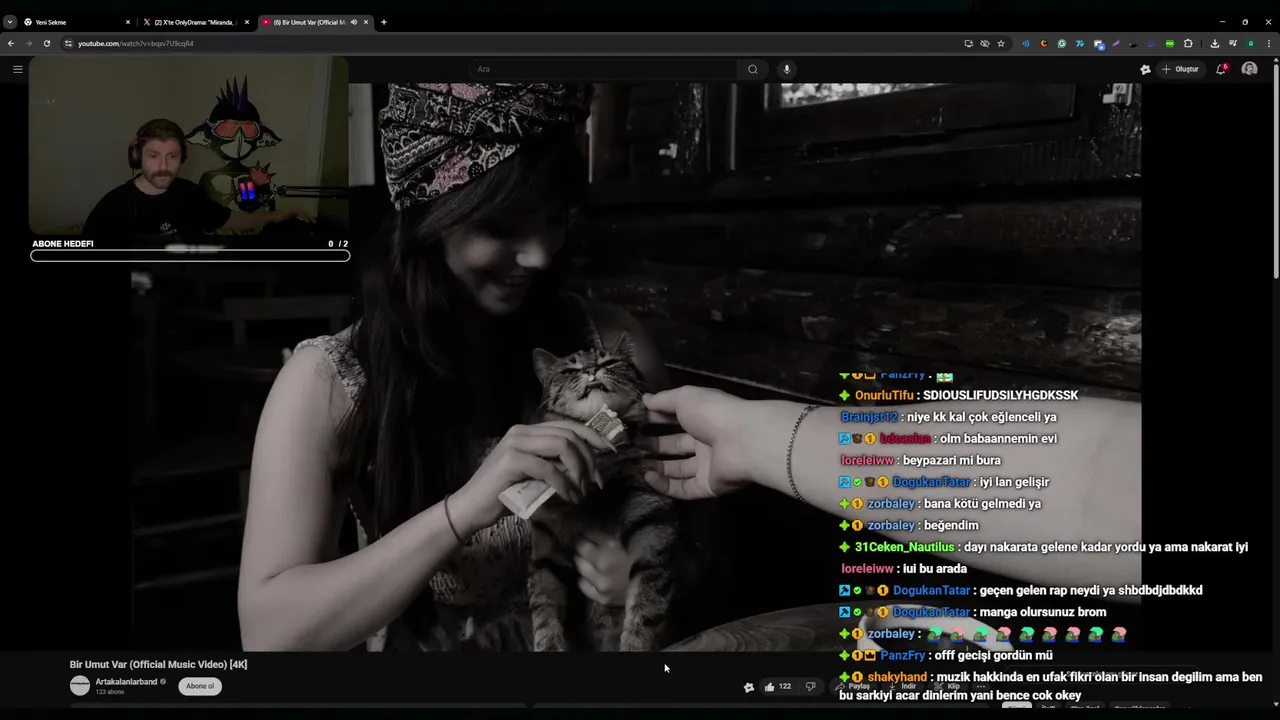The width and height of the screenshot is (1280, 720).
Task: Open the media control icon in the toolbar
Action: click(1233, 43)
